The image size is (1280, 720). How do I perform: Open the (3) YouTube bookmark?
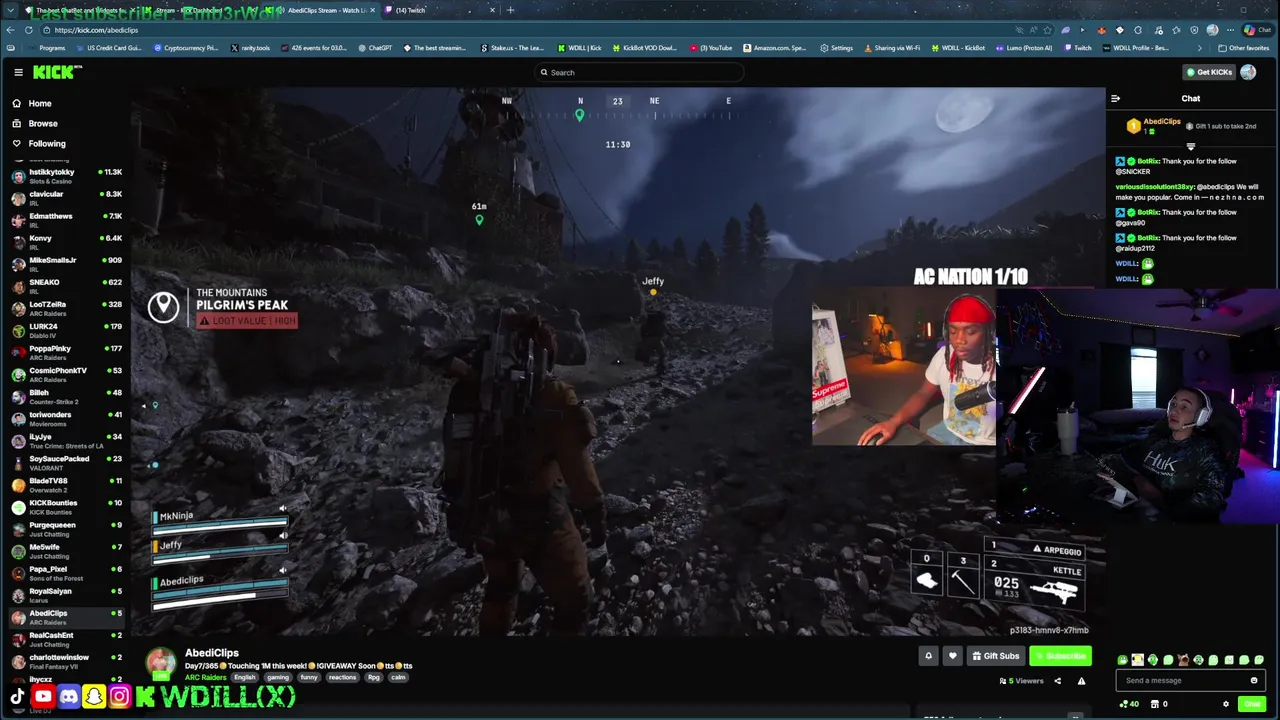pos(711,48)
